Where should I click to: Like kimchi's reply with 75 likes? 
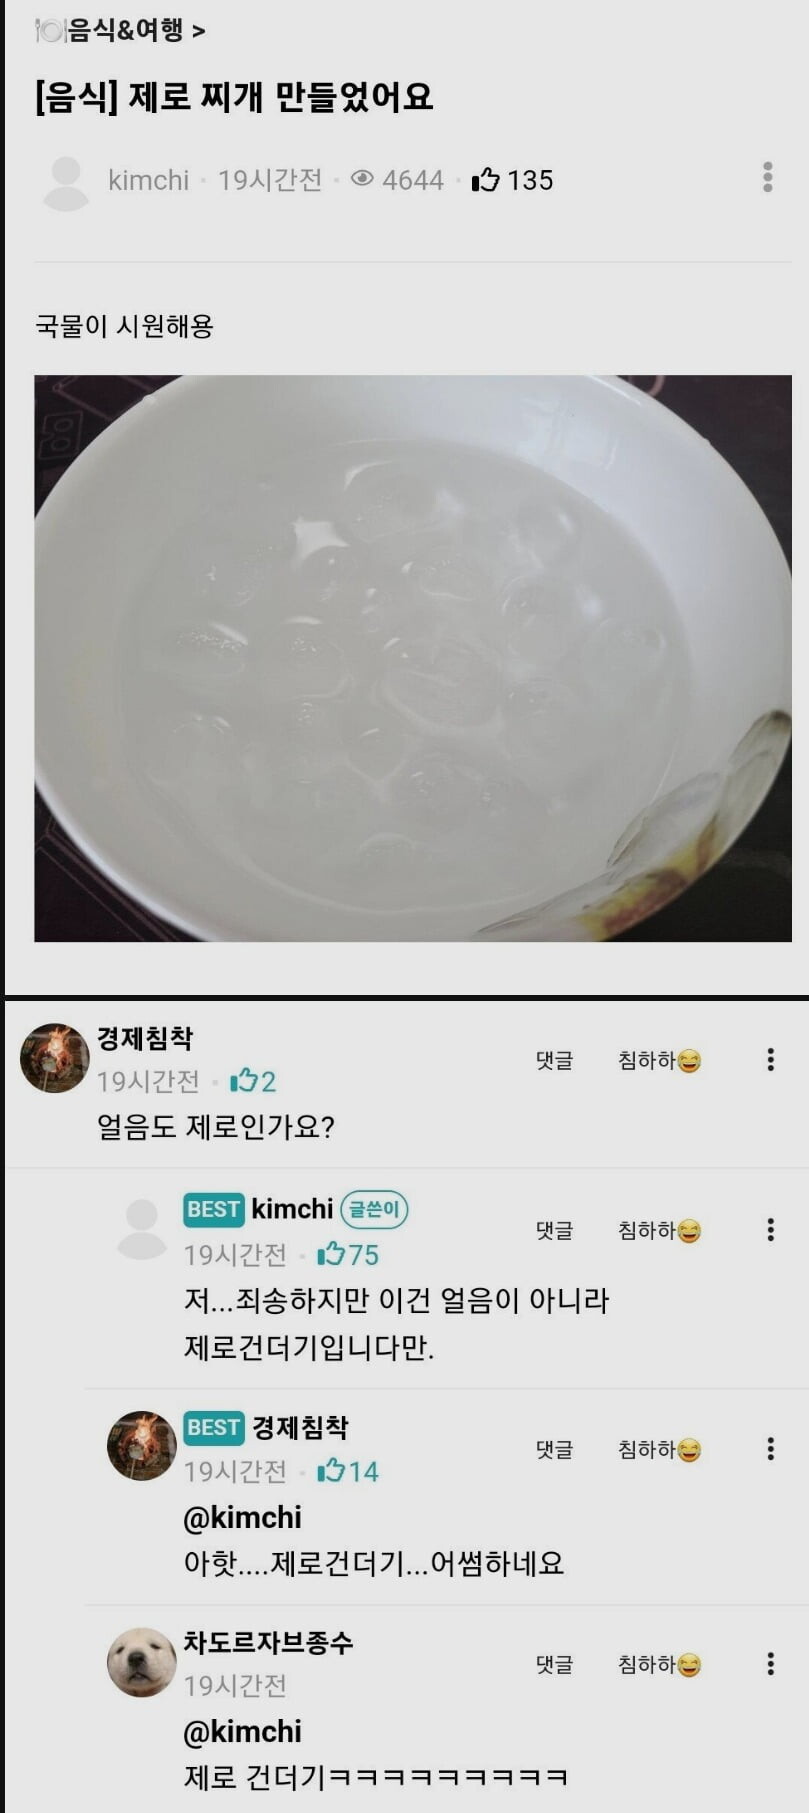pos(331,1254)
